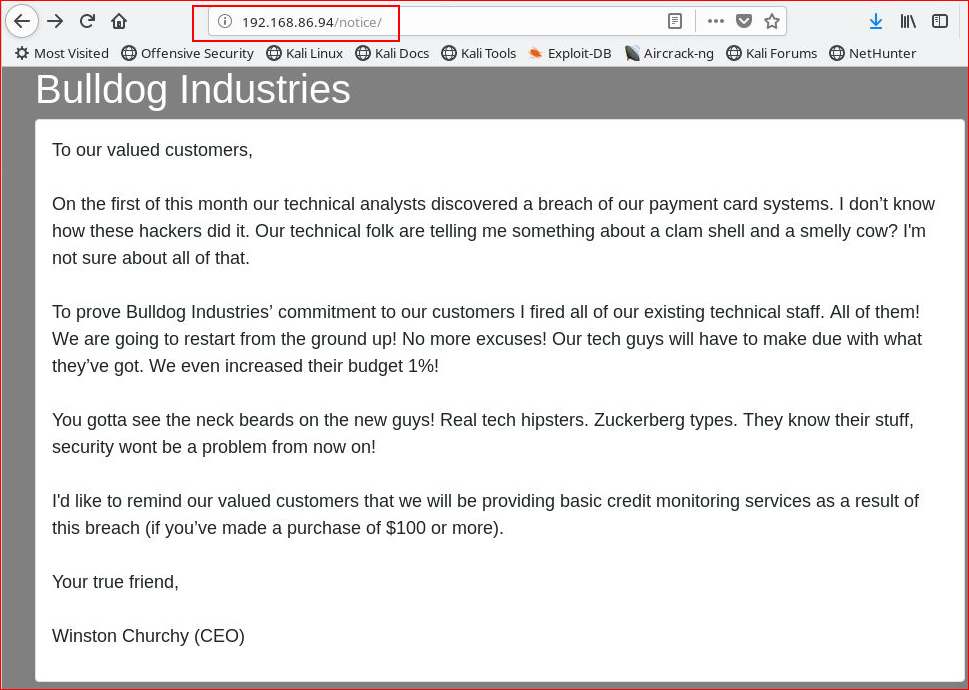Click the line starting "To prove Bulldog Industries'"
Screen dimensions: 969x690
486,312
